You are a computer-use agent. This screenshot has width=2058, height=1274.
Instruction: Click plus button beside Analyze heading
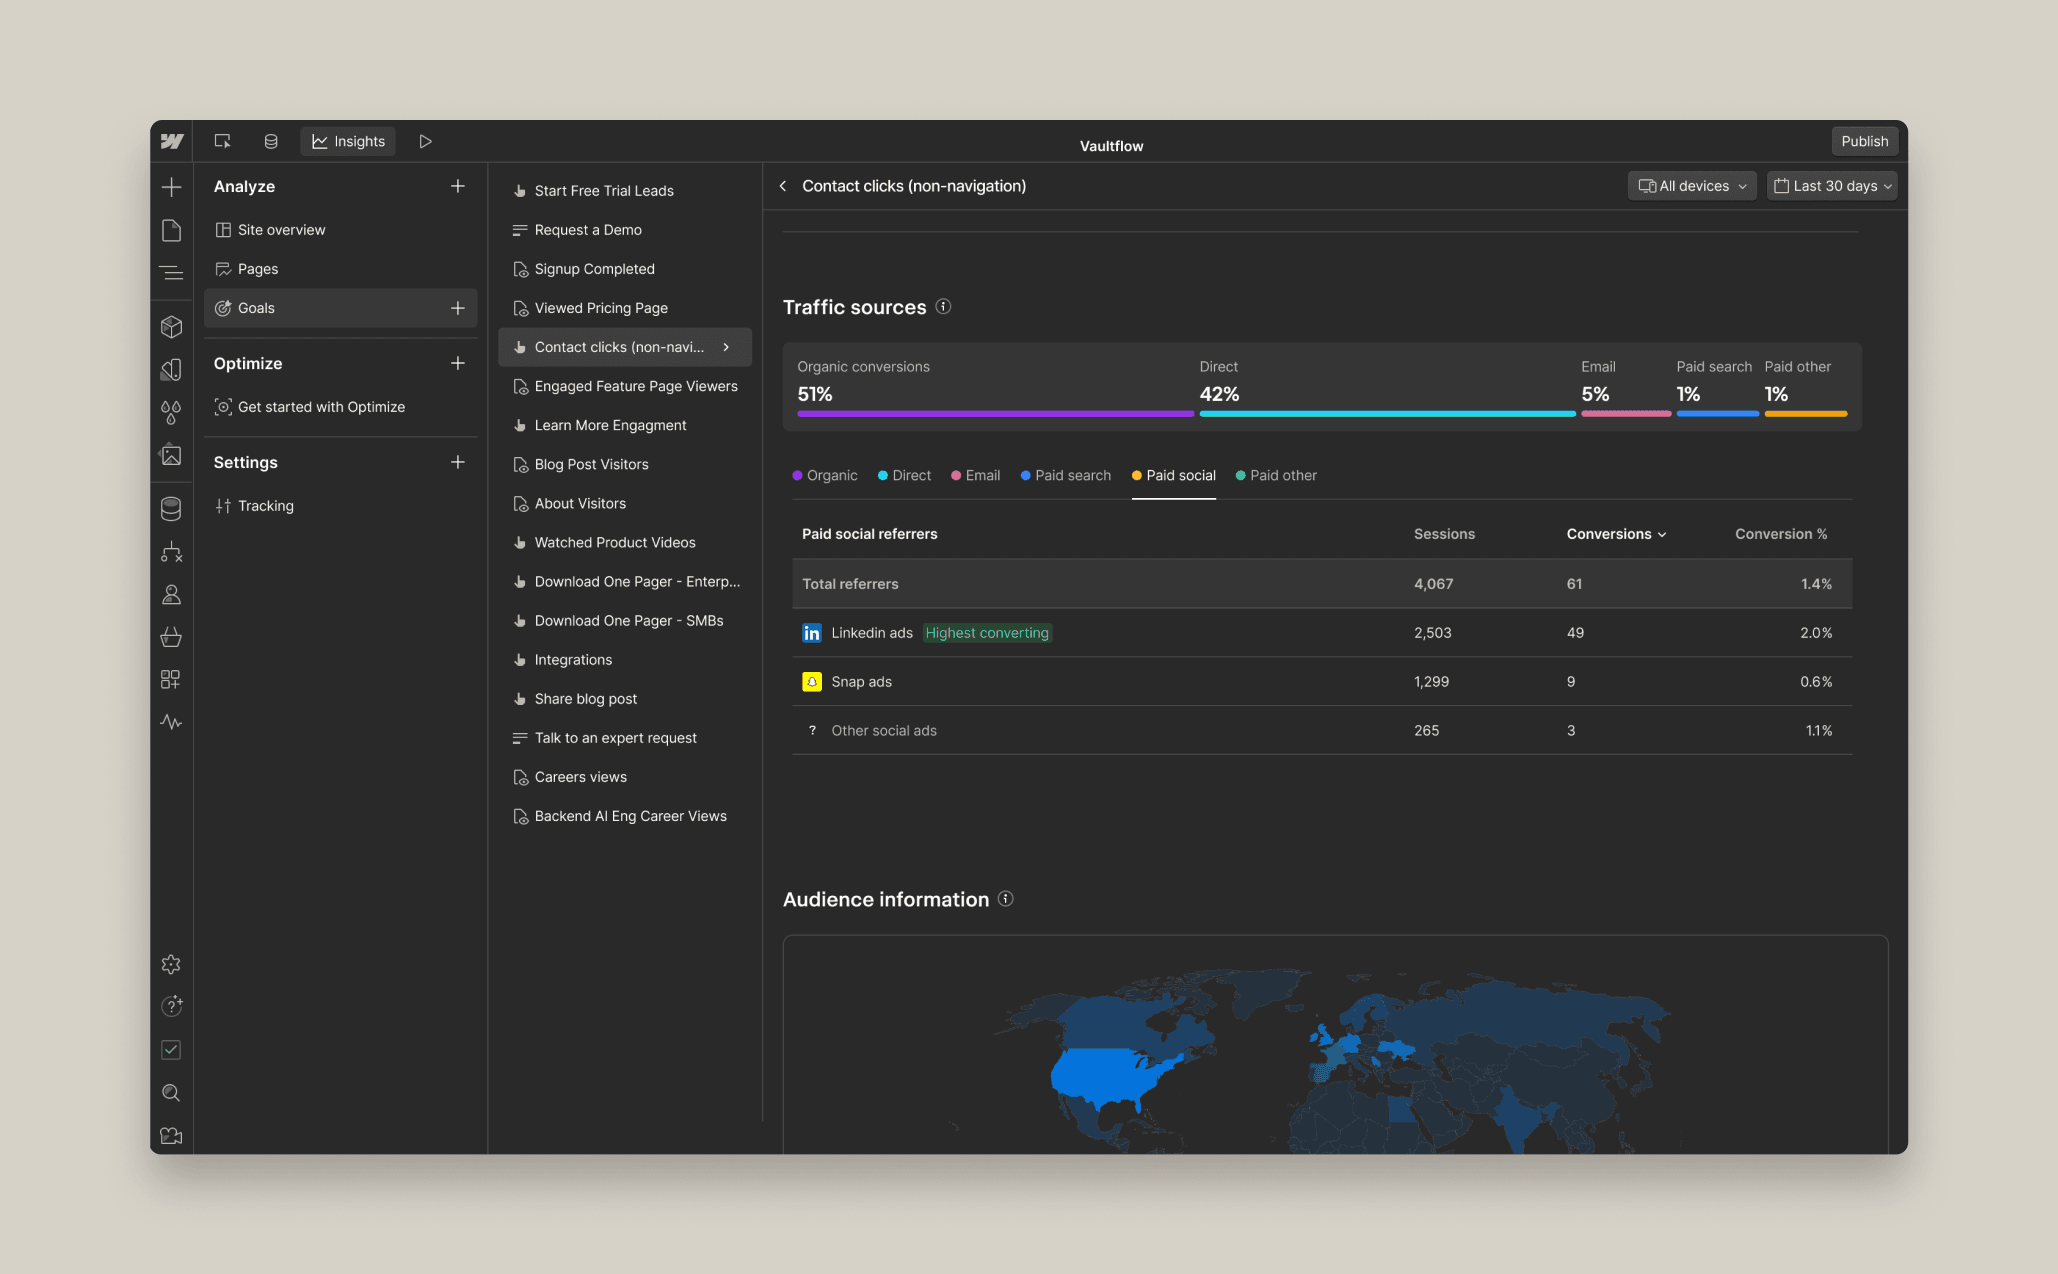pyautogui.click(x=457, y=186)
